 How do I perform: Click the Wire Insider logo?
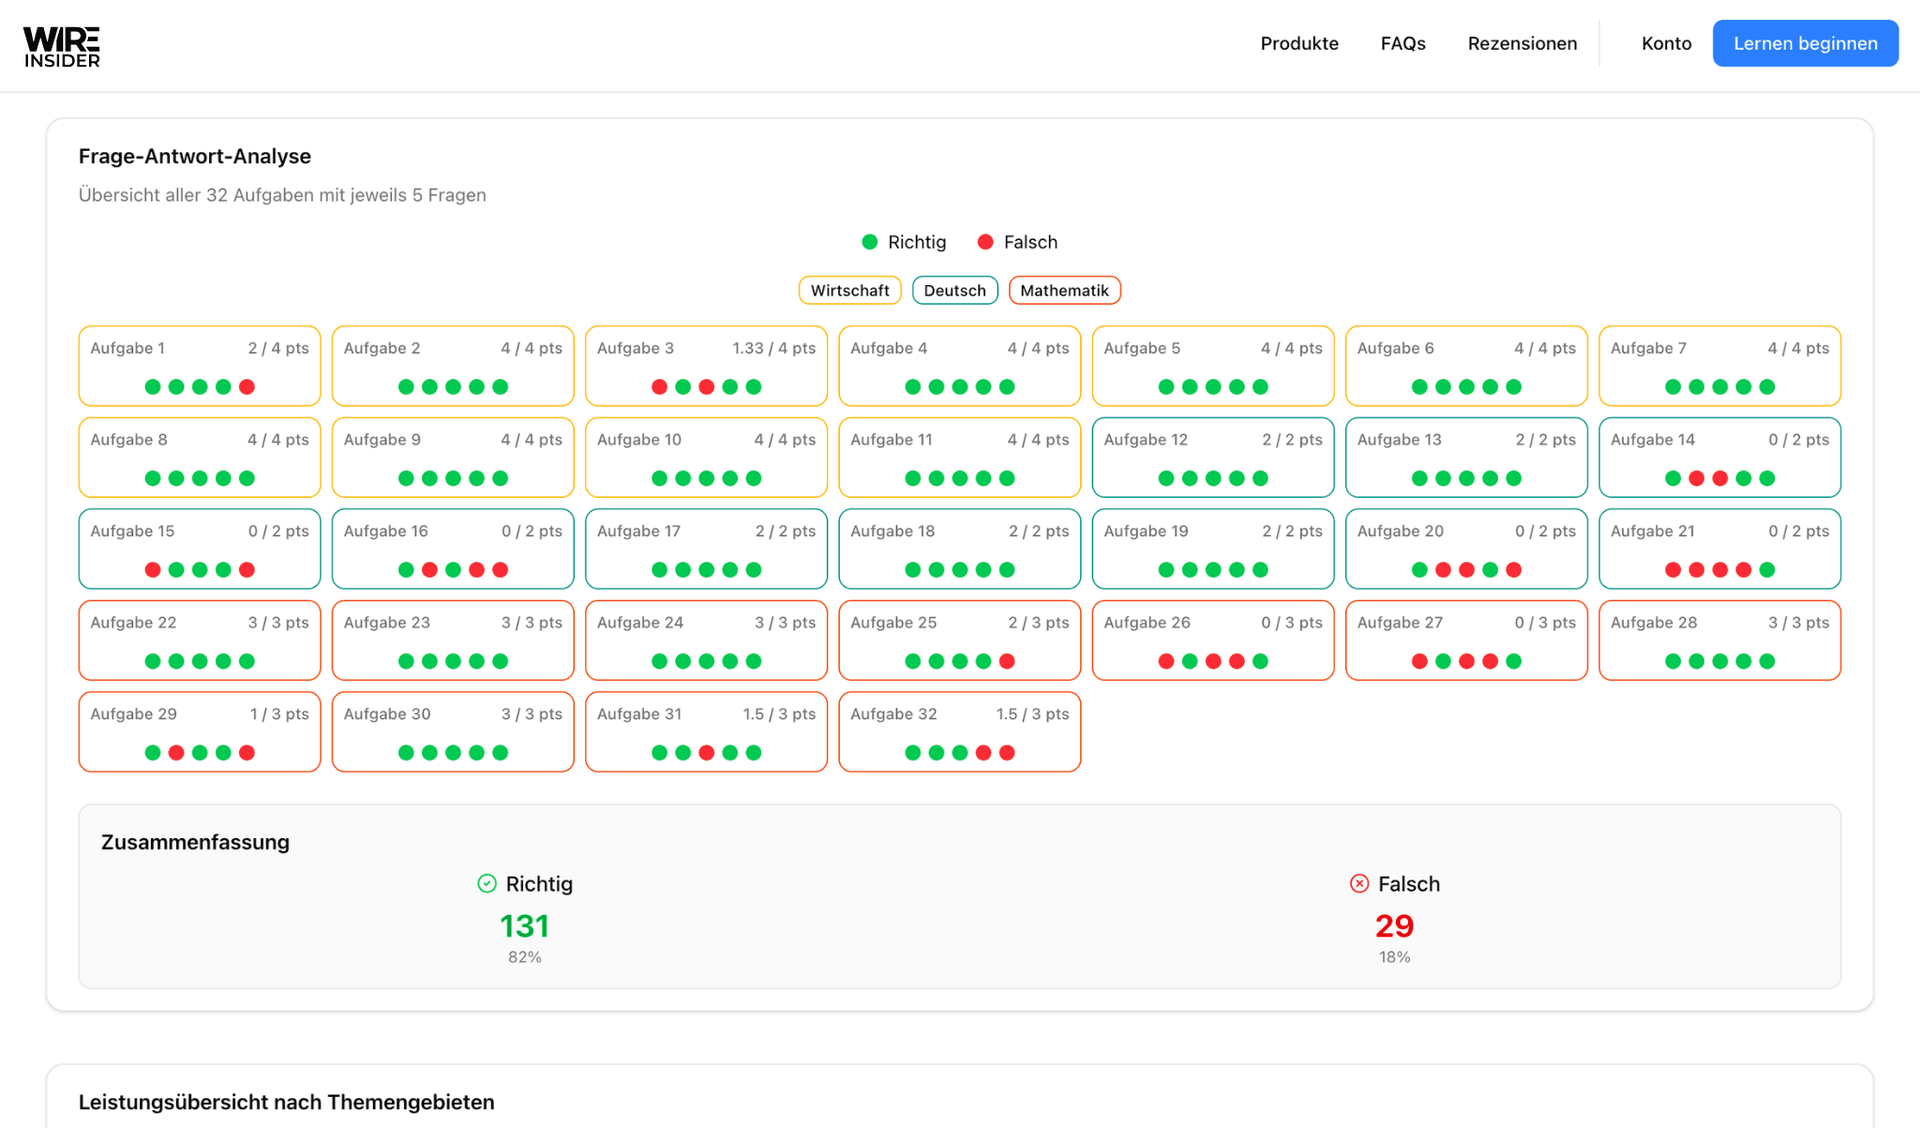(x=62, y=46)
